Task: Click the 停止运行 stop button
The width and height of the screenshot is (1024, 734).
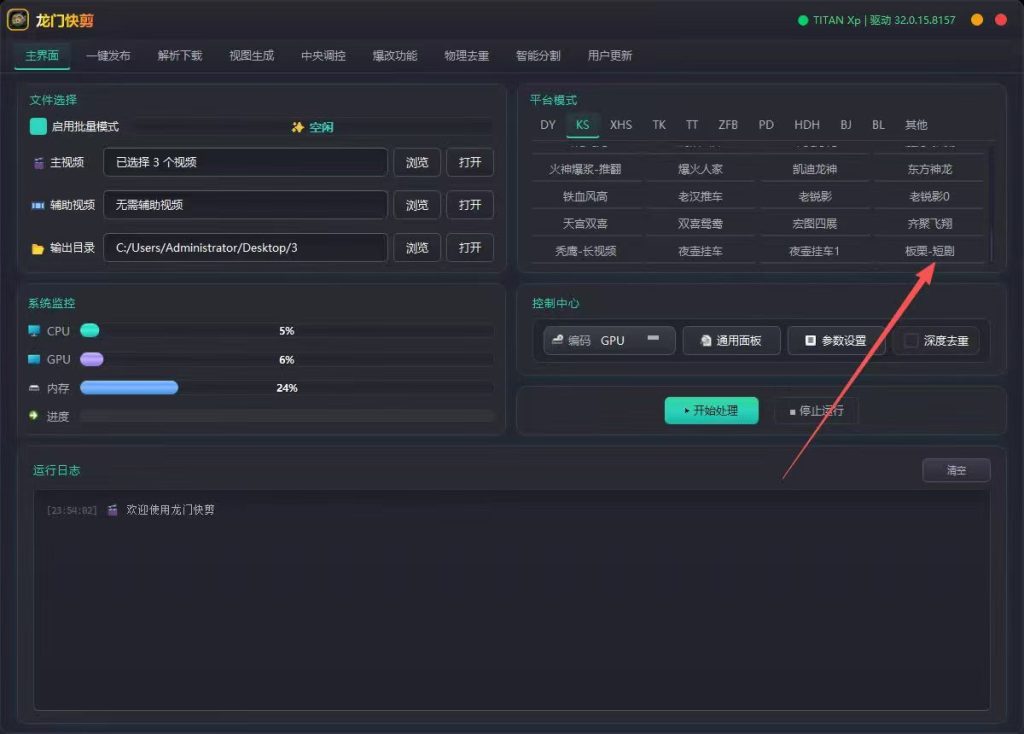Action: 816,411
